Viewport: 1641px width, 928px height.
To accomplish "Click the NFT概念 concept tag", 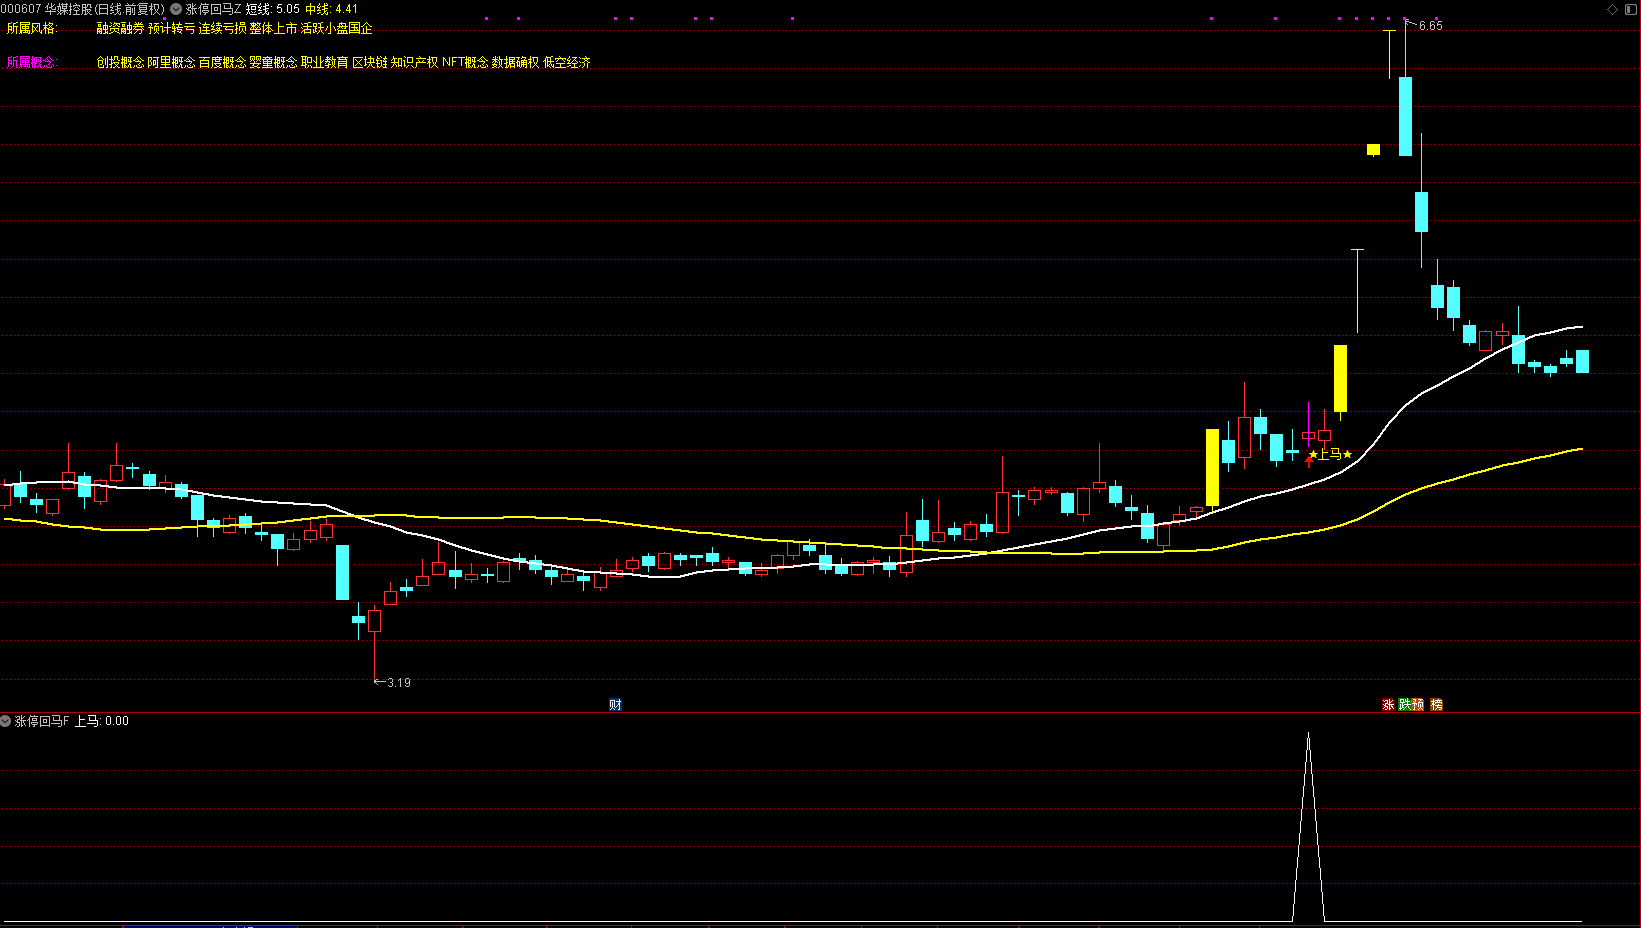I will [465, 62].
